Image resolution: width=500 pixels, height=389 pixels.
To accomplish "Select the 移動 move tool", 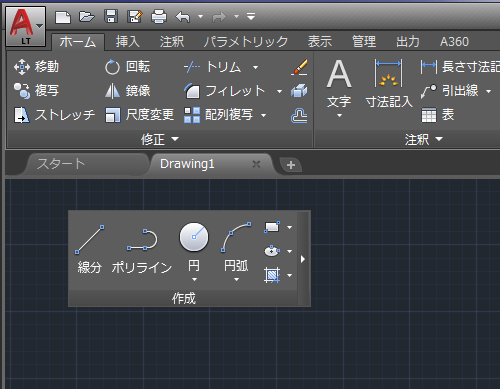I will click(x=36, y=67).
